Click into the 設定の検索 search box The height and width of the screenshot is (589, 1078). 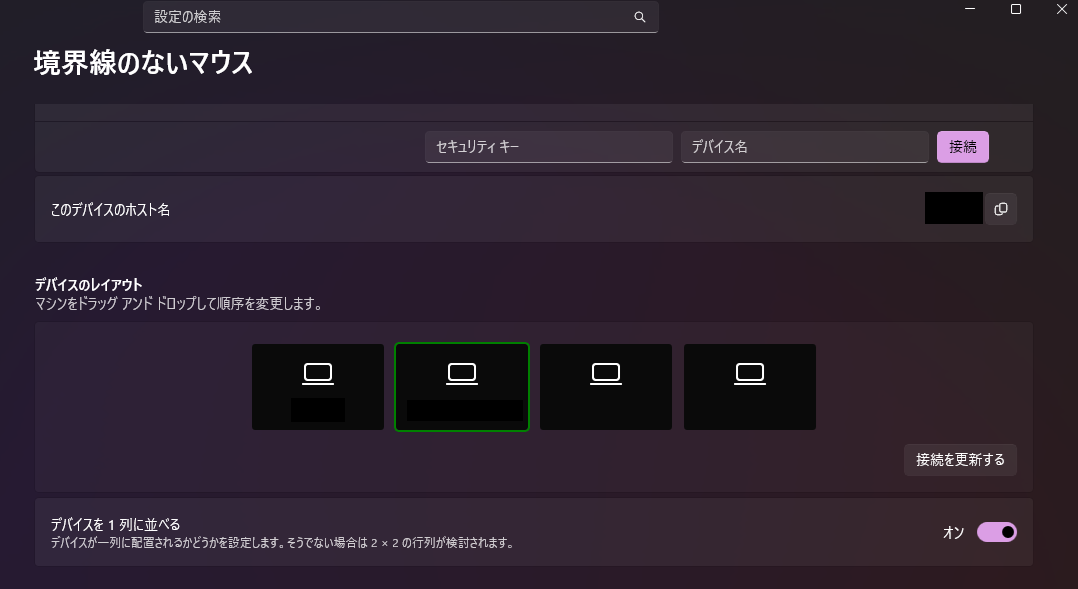pos(390,17)
